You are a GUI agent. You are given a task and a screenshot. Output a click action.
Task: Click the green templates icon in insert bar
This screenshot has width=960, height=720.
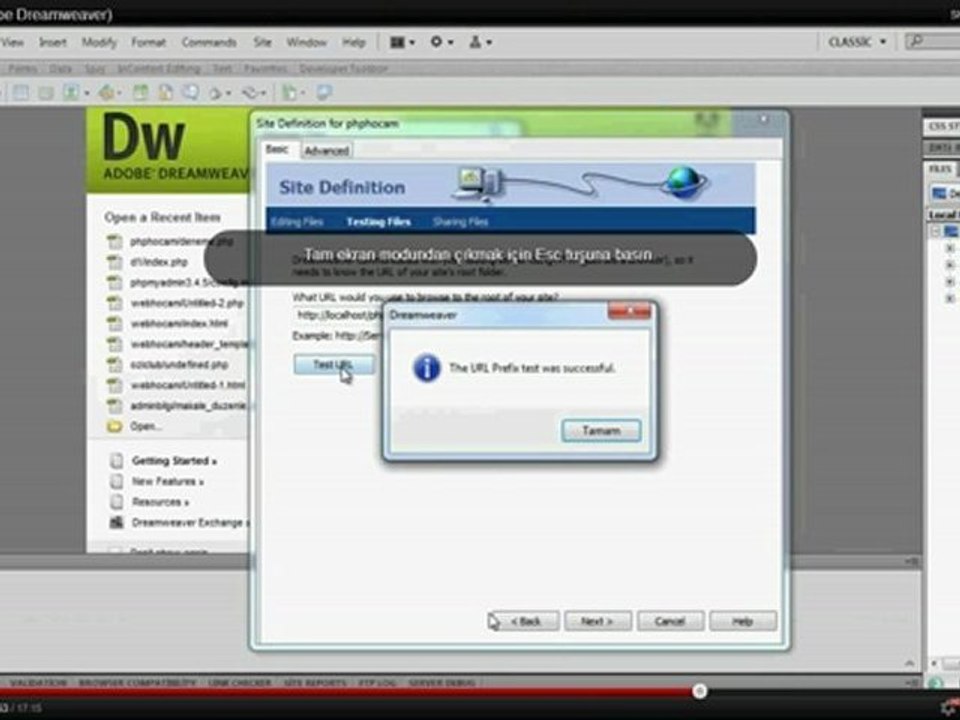pyautogui.click(x=289, y=93)
